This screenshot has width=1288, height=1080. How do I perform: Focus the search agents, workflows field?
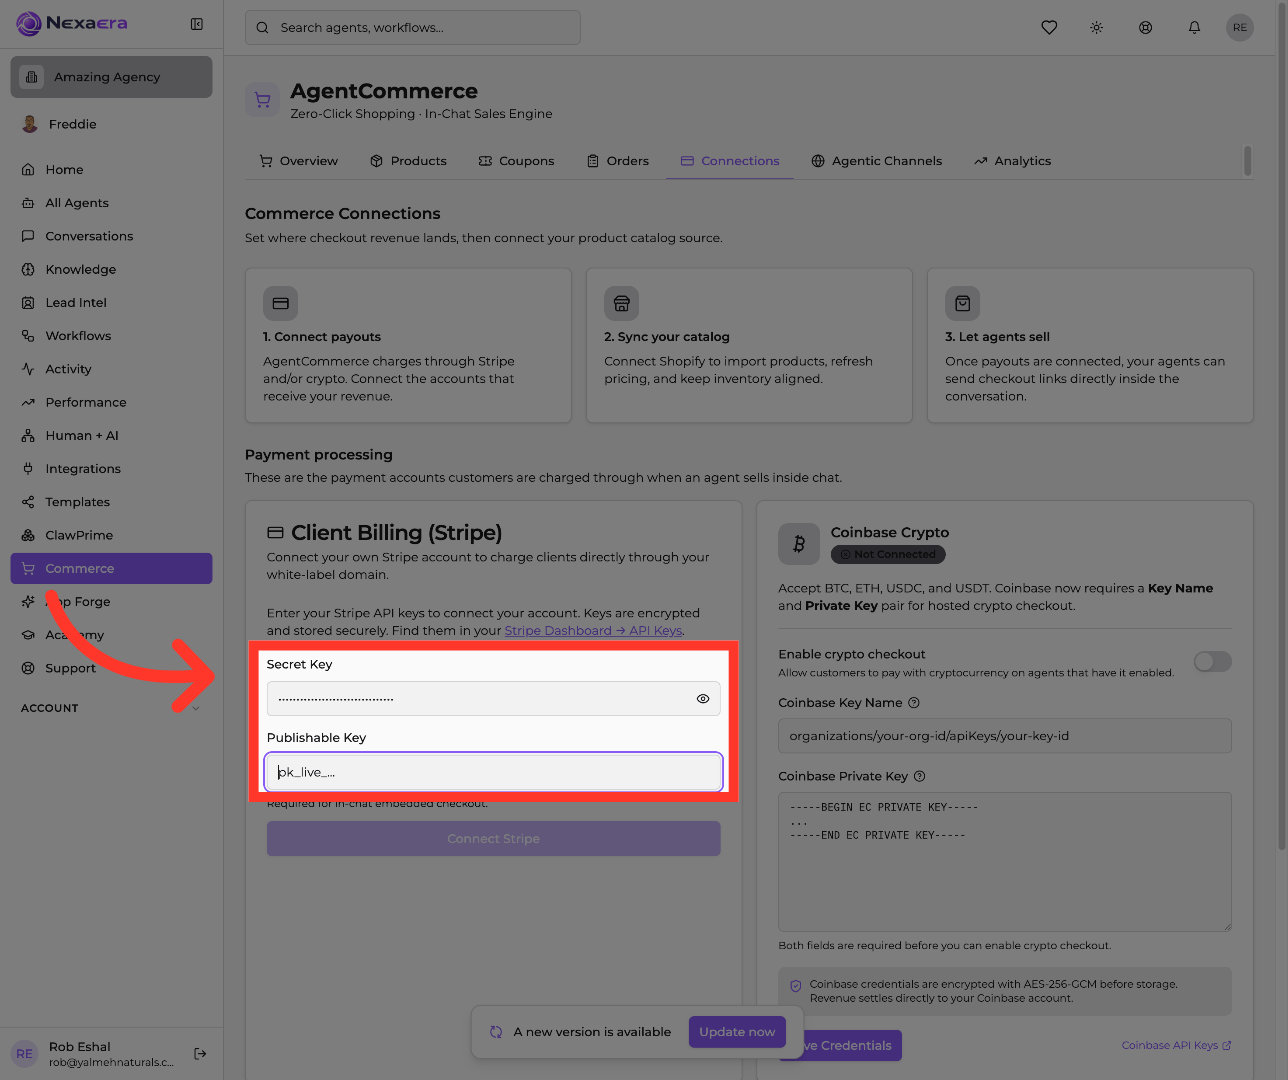pos(413,28)
